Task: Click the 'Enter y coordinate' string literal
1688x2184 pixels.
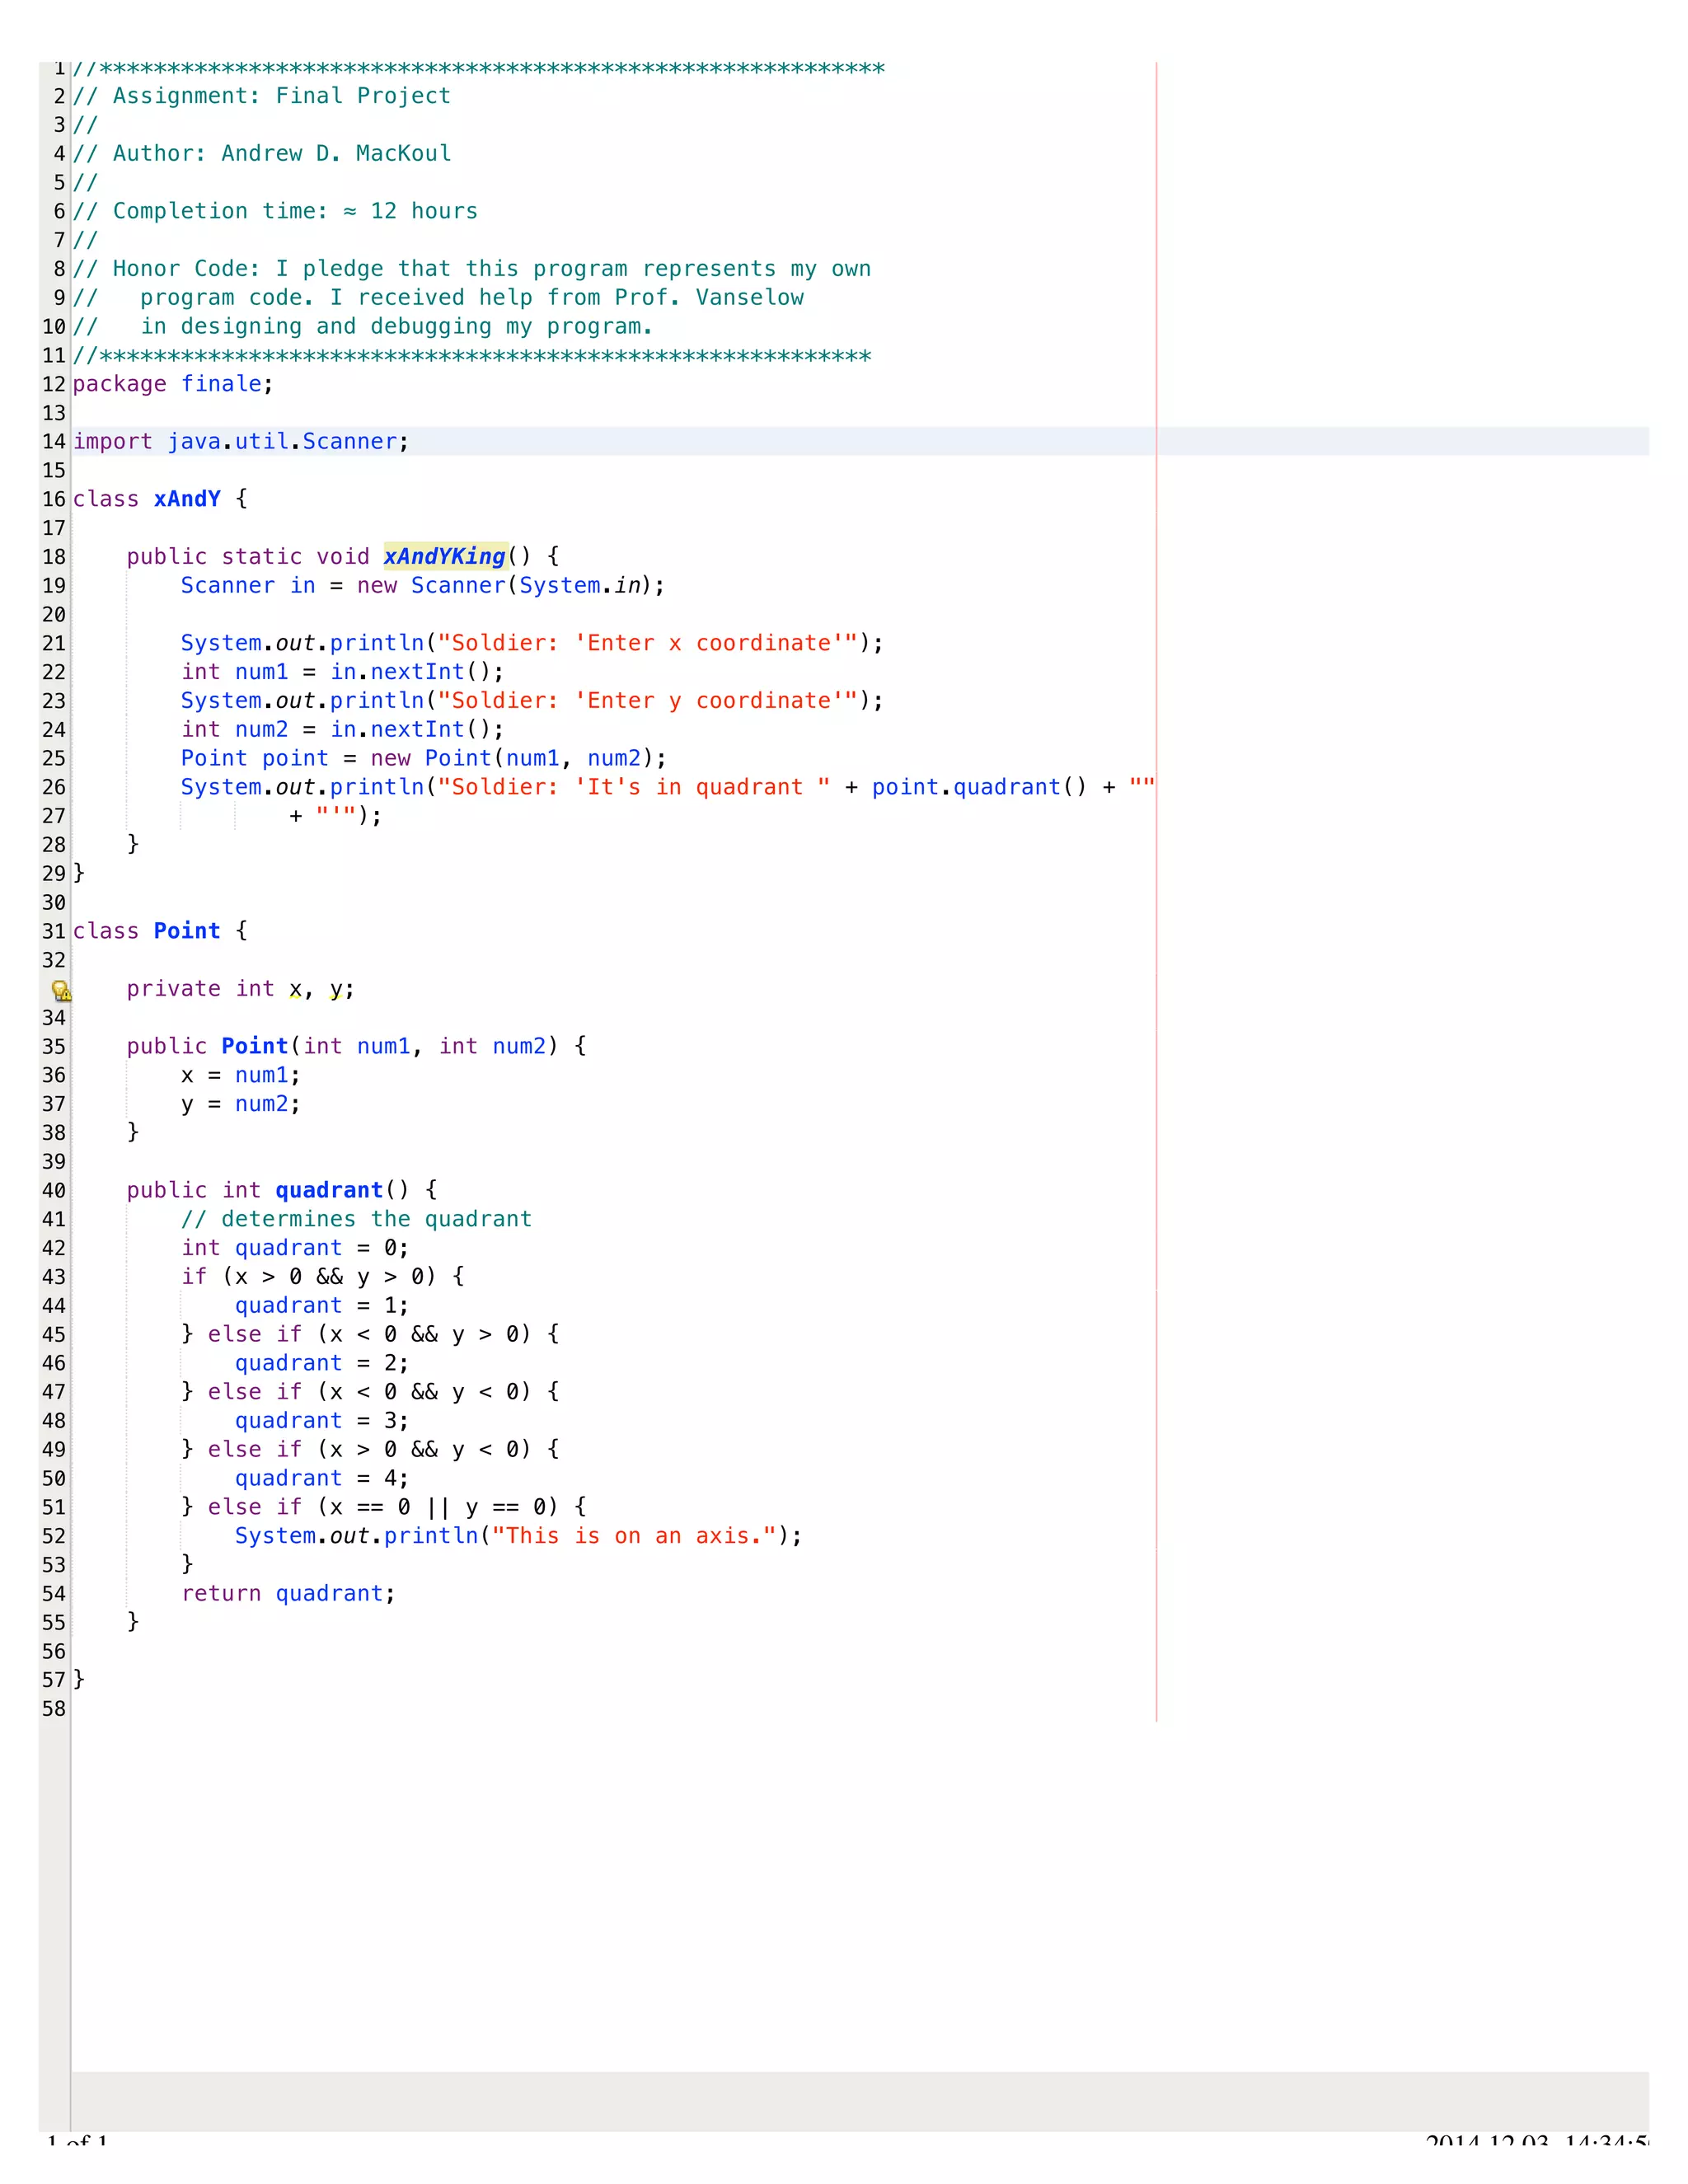Action: pyautogui.click(x=648, y=701)
